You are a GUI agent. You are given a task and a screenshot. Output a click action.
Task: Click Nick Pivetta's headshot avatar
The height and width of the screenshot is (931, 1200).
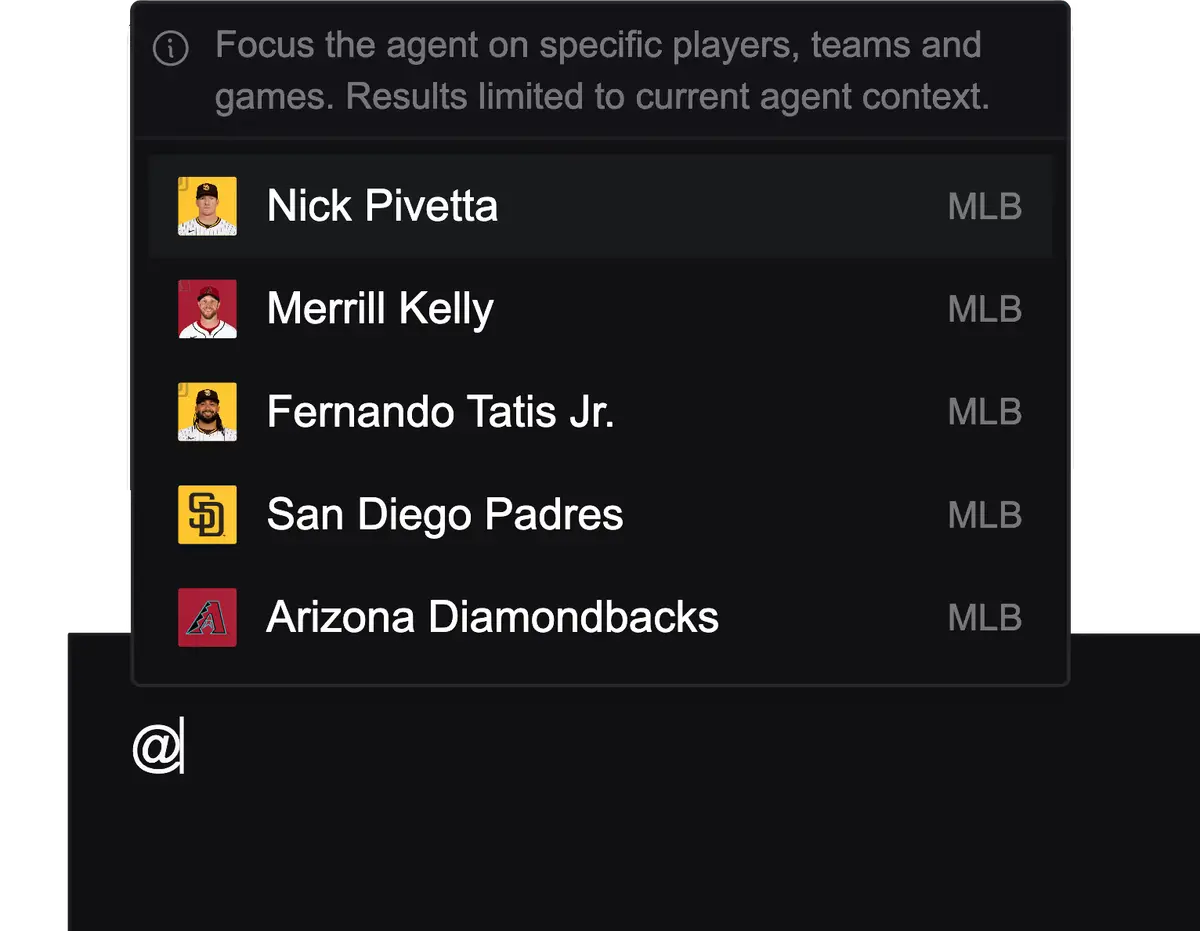coord(207,206)
